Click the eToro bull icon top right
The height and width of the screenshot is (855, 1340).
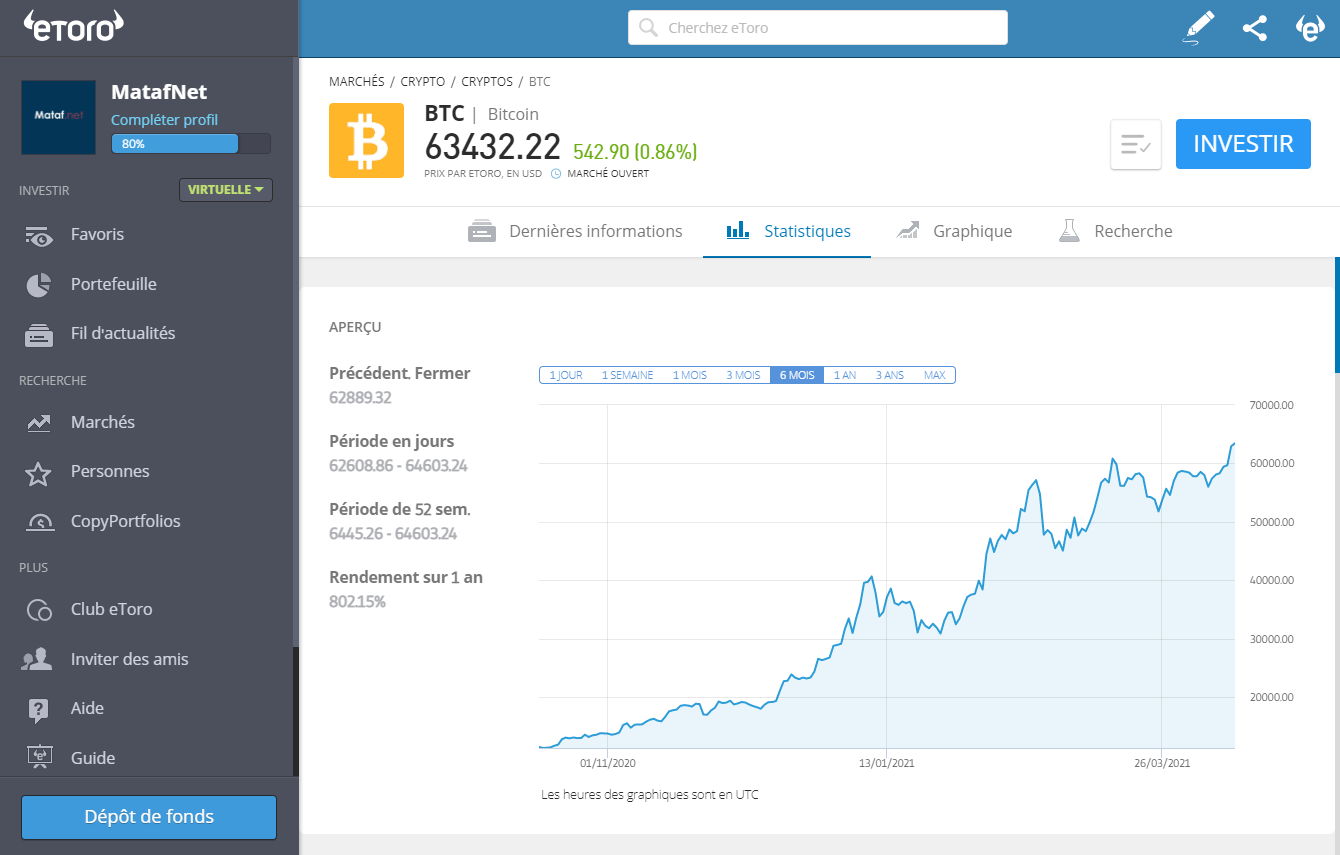tap(1310, 28)
